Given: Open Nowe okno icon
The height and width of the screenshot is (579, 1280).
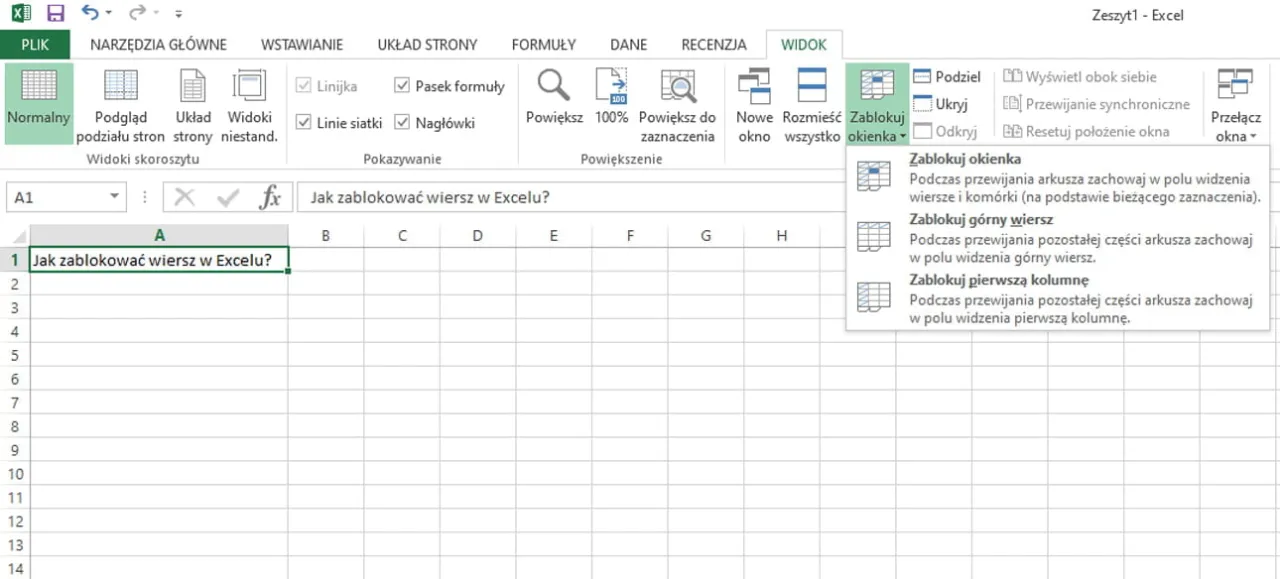Looking at the screenshot, I should click(x=754, y=86).
